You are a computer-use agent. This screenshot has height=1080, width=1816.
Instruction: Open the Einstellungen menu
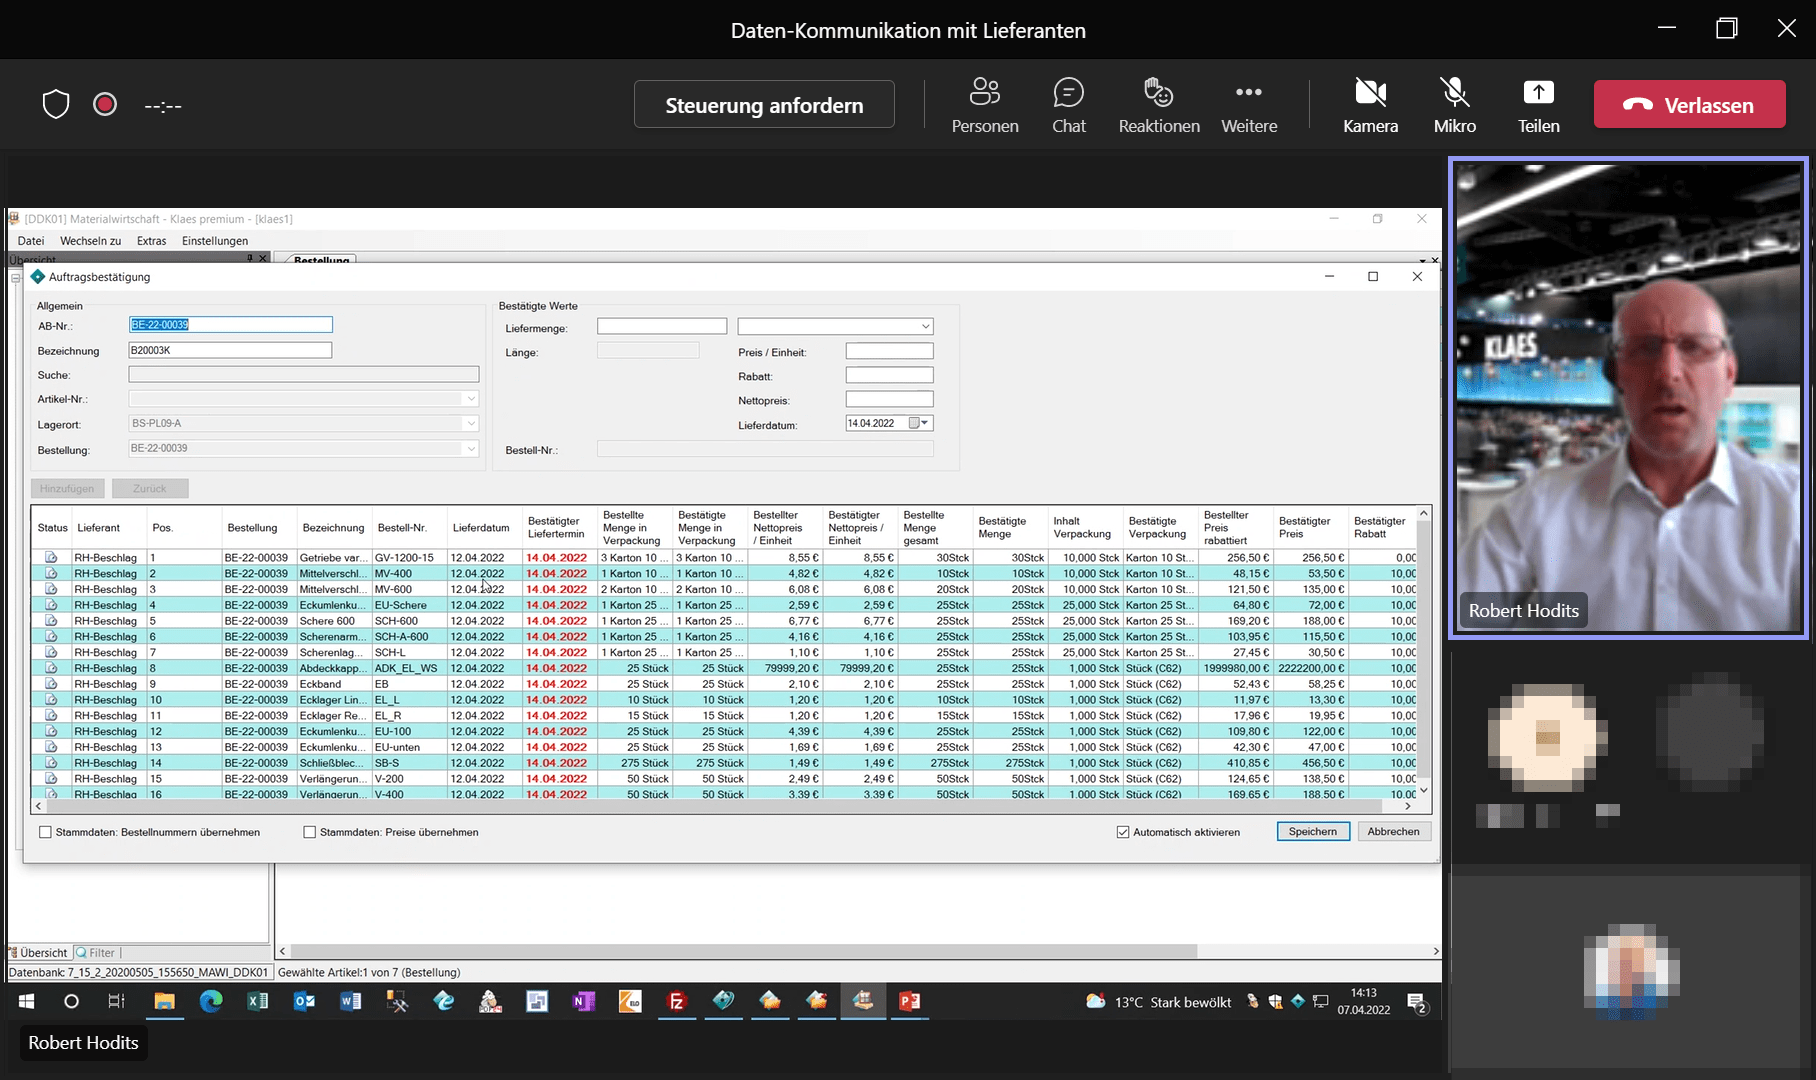point(215,240)
